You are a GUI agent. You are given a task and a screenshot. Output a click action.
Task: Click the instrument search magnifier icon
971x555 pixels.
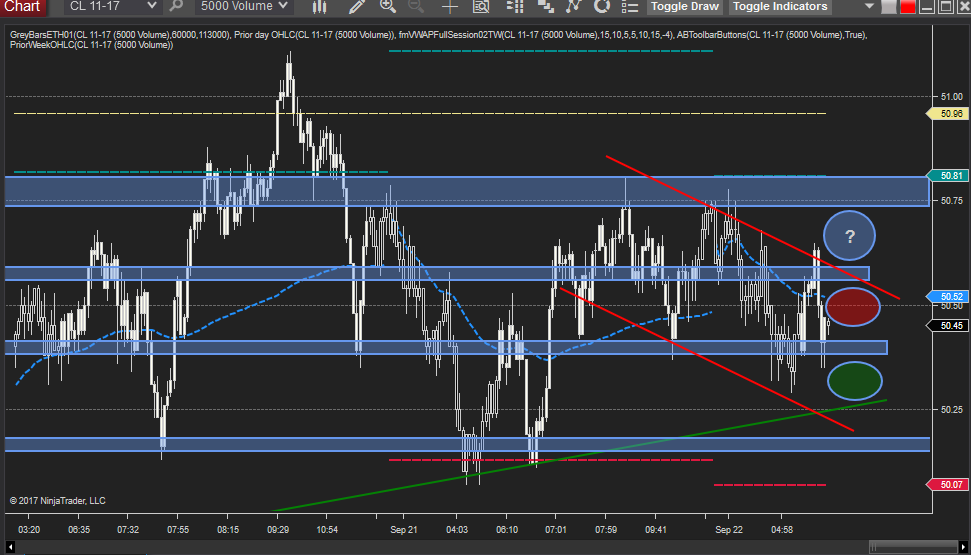coord(176,7)
